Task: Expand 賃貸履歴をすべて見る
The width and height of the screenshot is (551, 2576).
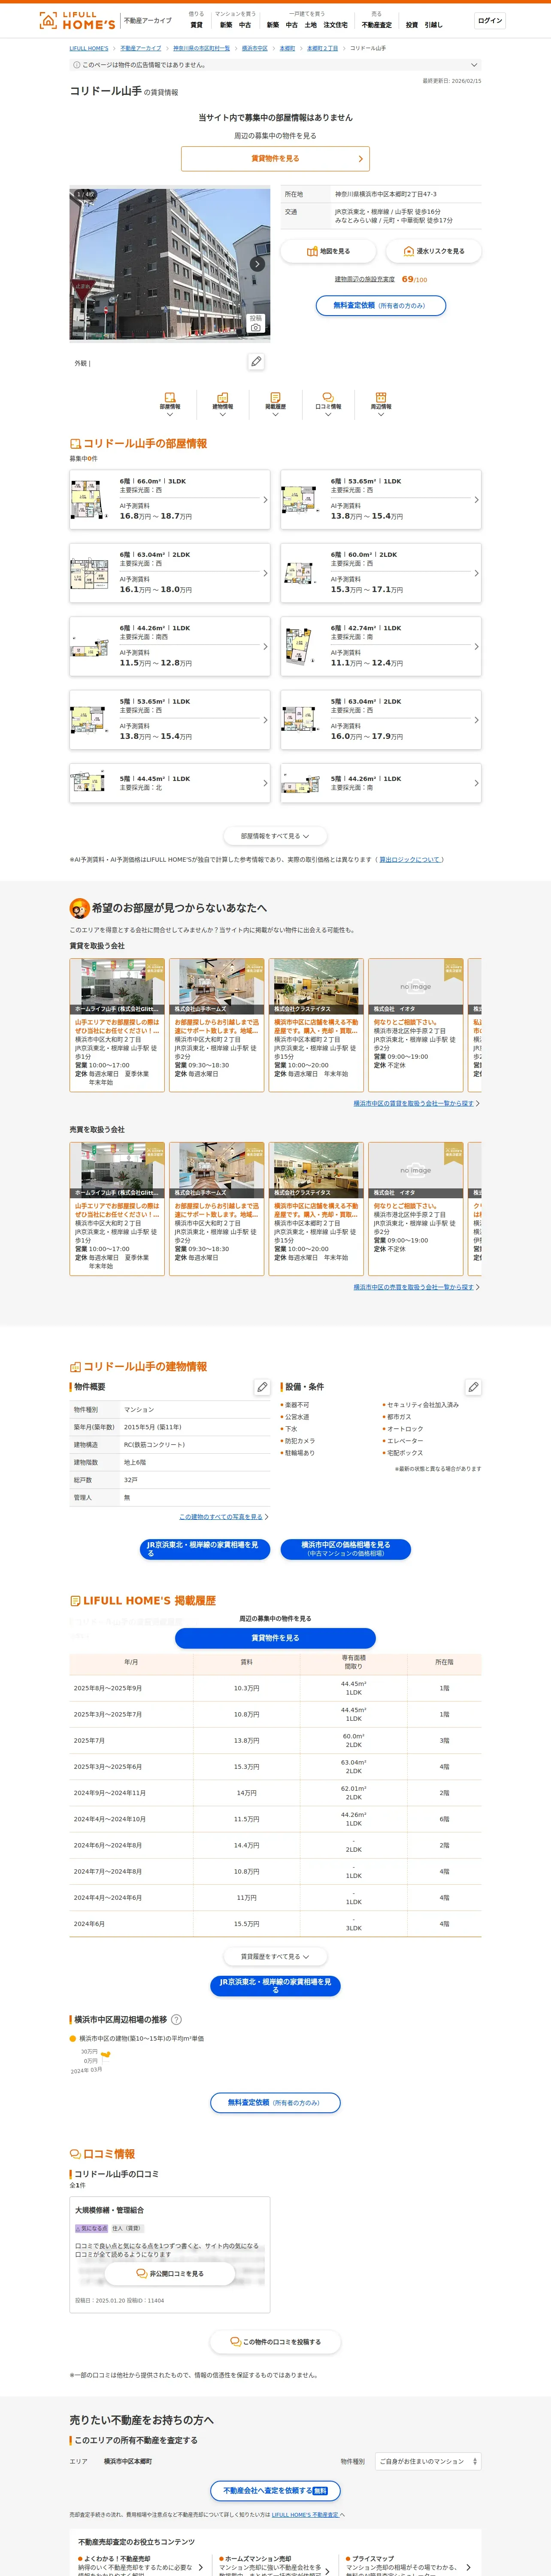Action: pyautogui.click(x=275, y=1957)
